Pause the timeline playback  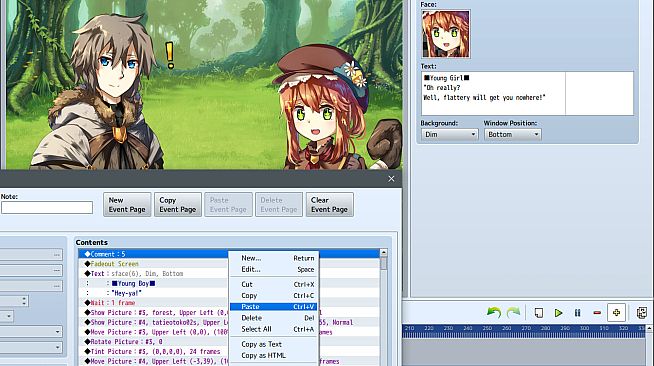click(x=577, y=313)
